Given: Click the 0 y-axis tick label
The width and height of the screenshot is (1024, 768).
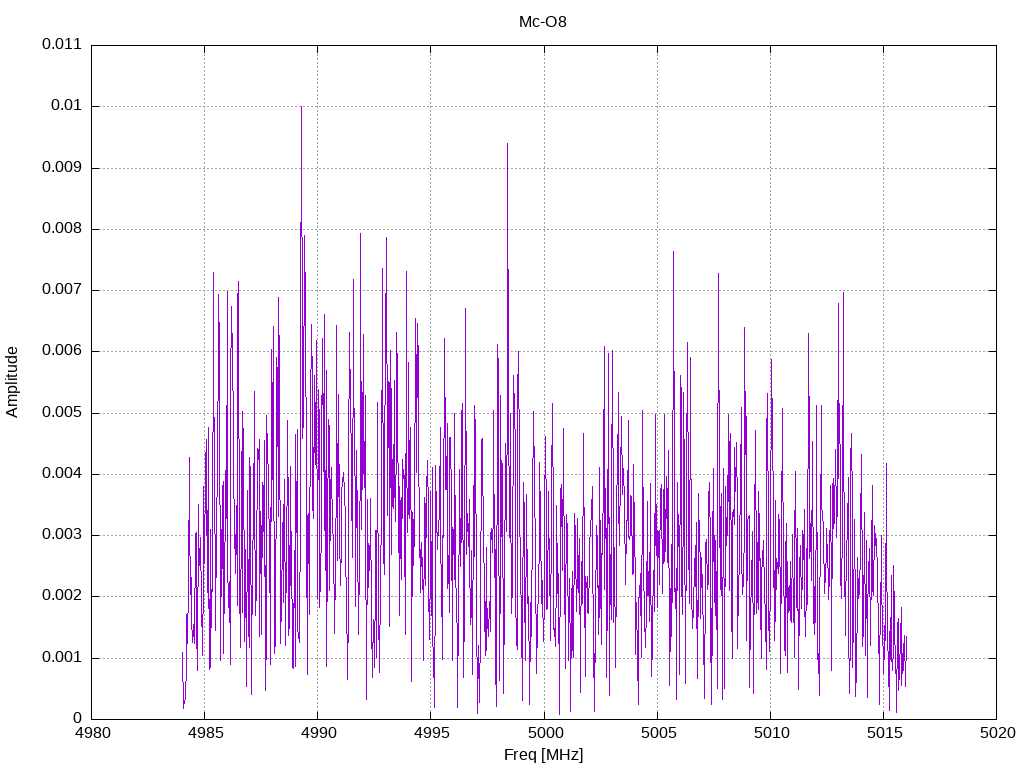Looking at the screenshot, I should pos(78,718).
